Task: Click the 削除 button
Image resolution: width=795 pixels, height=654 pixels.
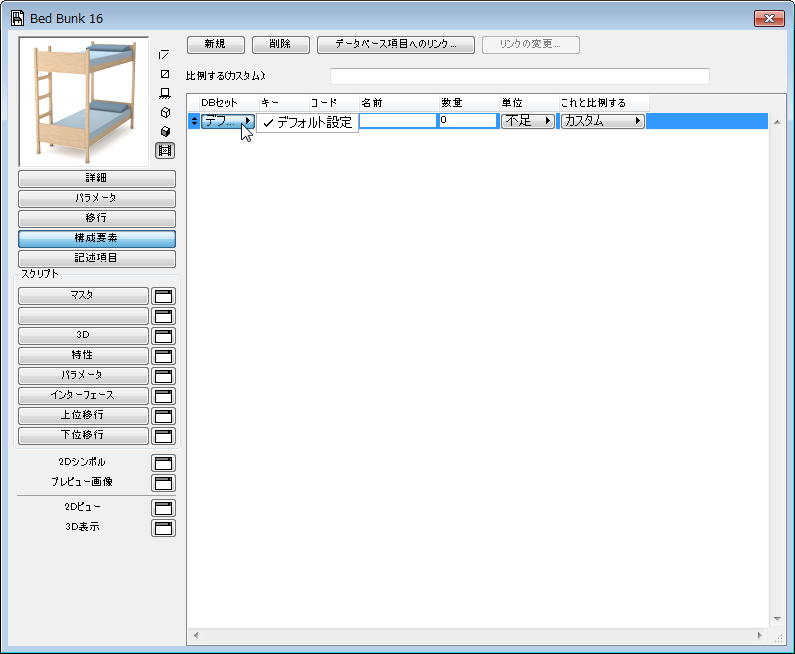Action: click(x=280, y=44)
